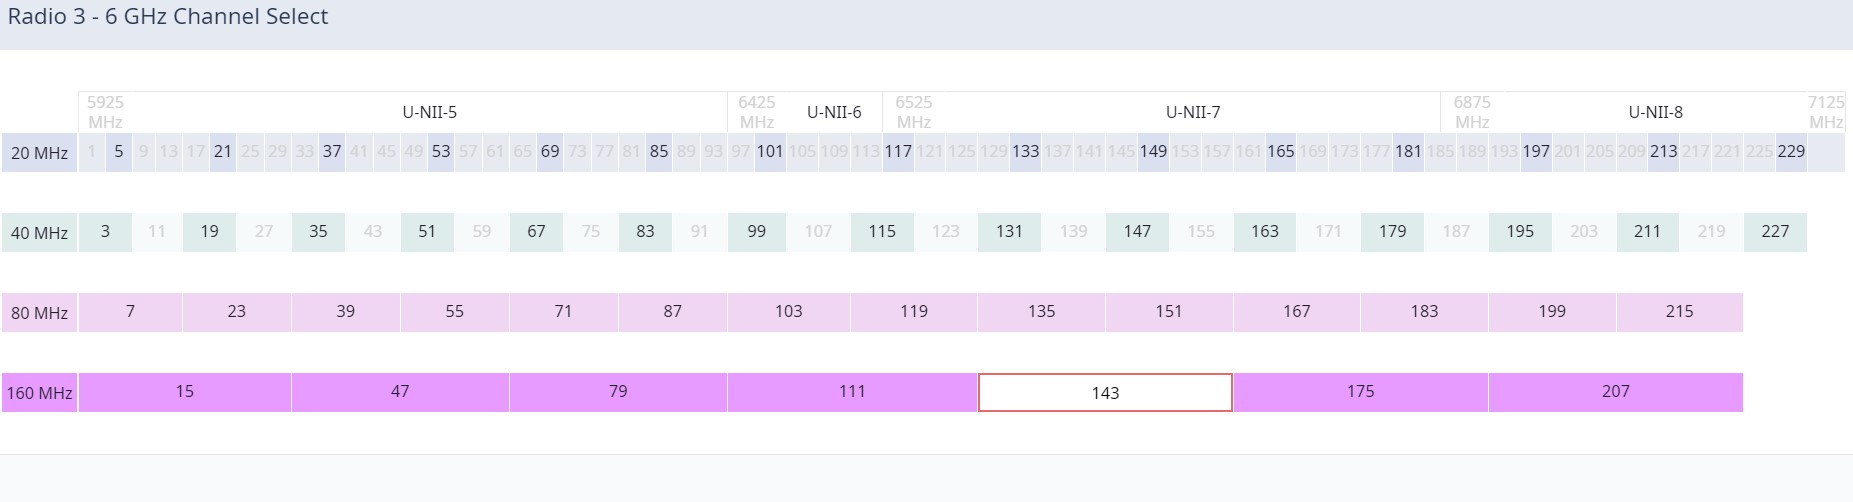Select 80 MHz channel 7
This screenshot has width=1853, height=502.
130,312
